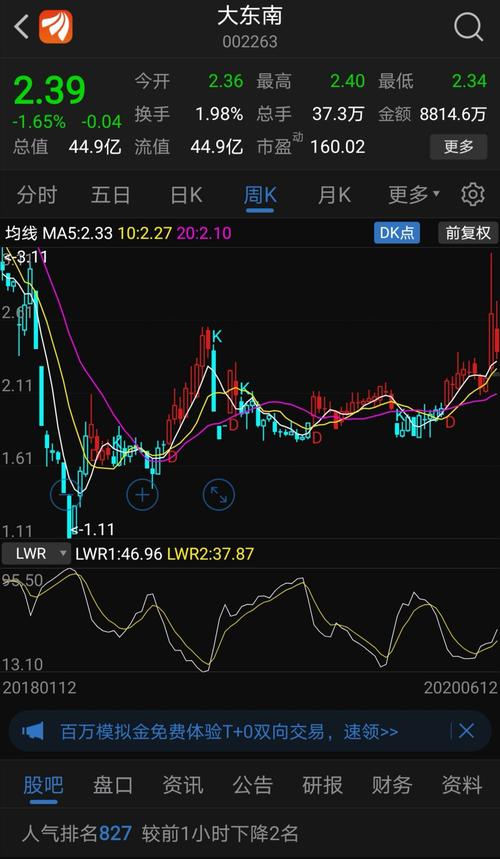Close the simulated trading banner
500x859 pixels.
[x=466, y=730]
